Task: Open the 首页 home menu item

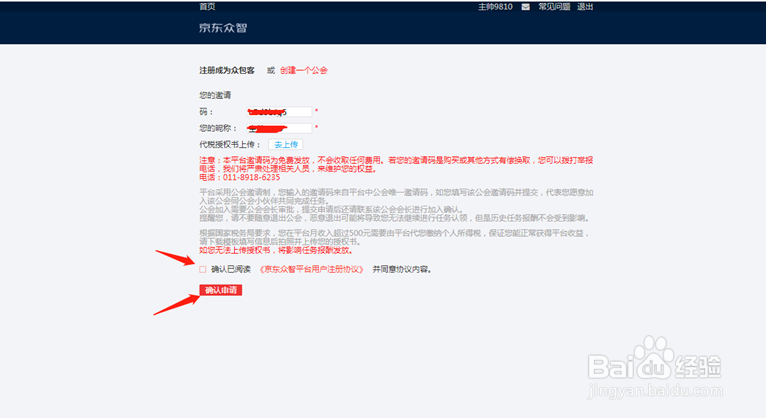Action: point(207,6)
